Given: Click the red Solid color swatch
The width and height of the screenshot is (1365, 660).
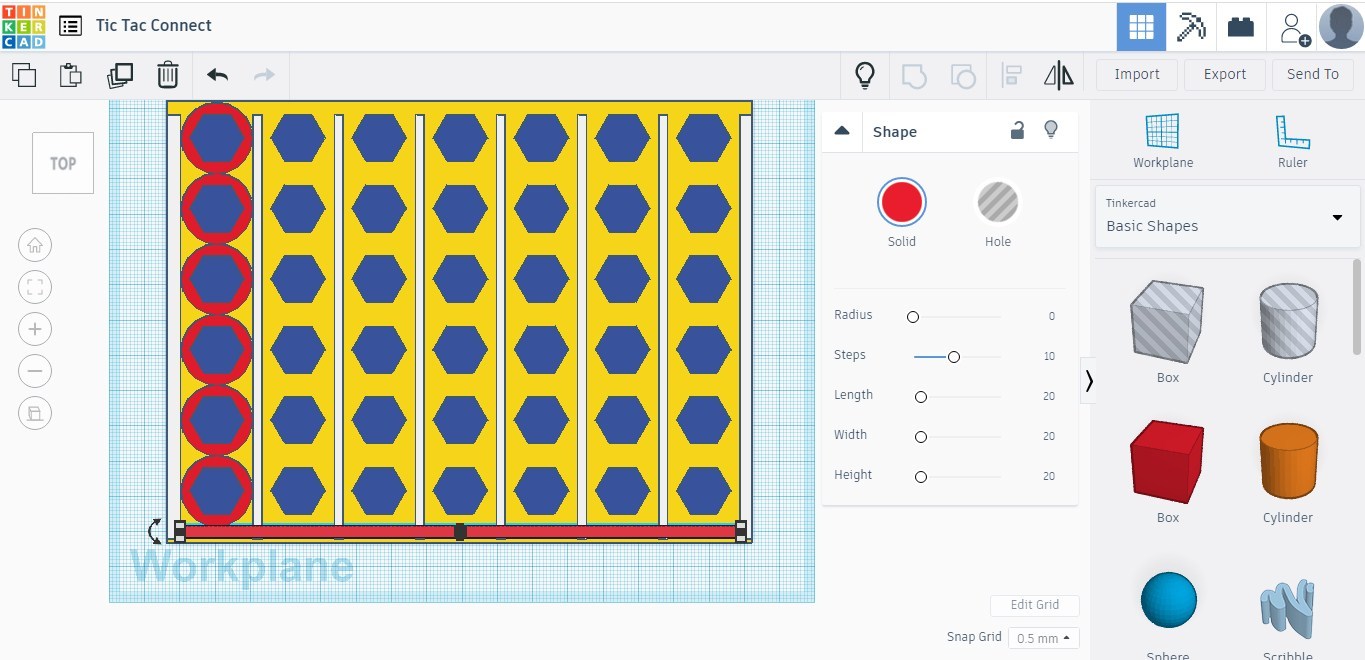Looking at the screenshot, I should (901, 203).
